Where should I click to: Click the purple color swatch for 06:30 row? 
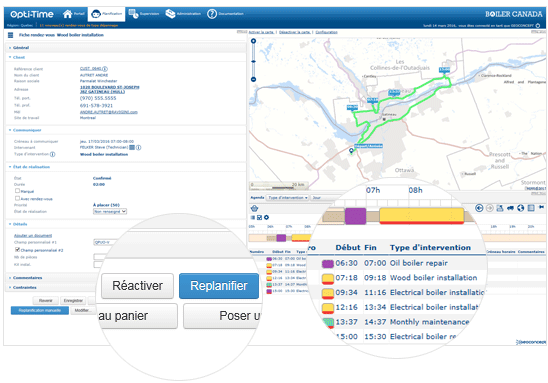tap(328, 263)
